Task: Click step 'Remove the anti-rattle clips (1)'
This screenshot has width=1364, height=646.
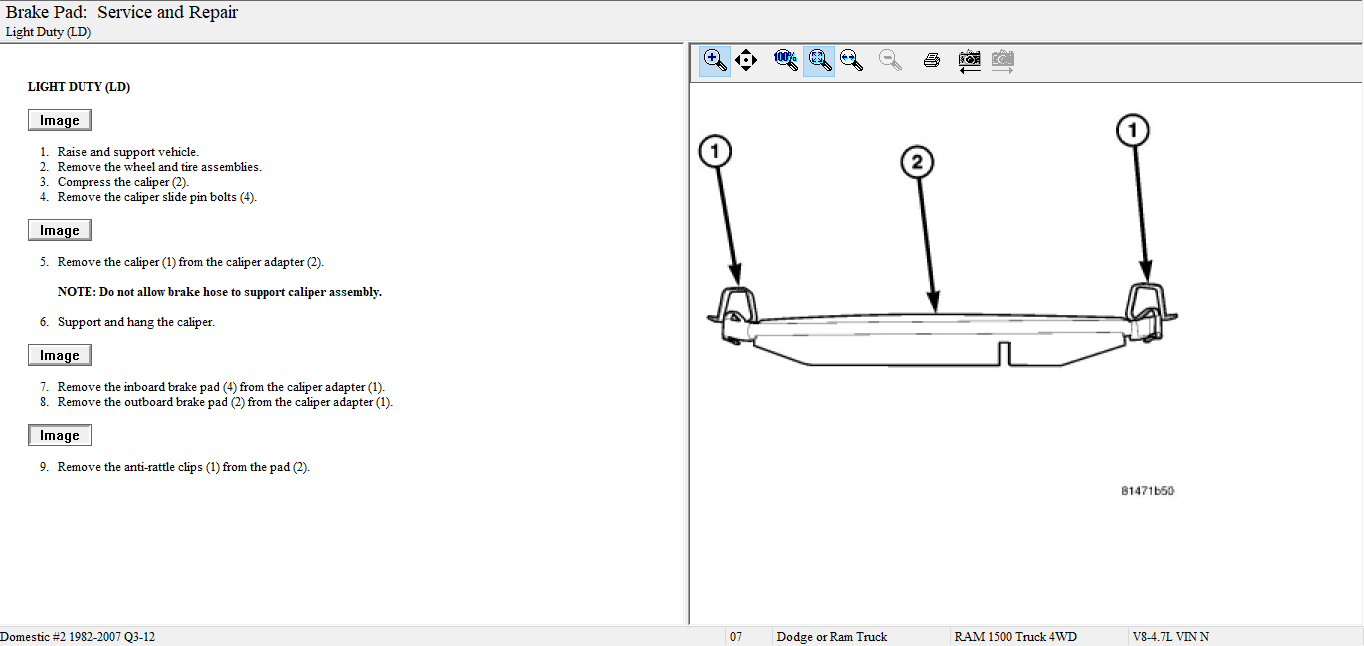Action: point(184,467)
